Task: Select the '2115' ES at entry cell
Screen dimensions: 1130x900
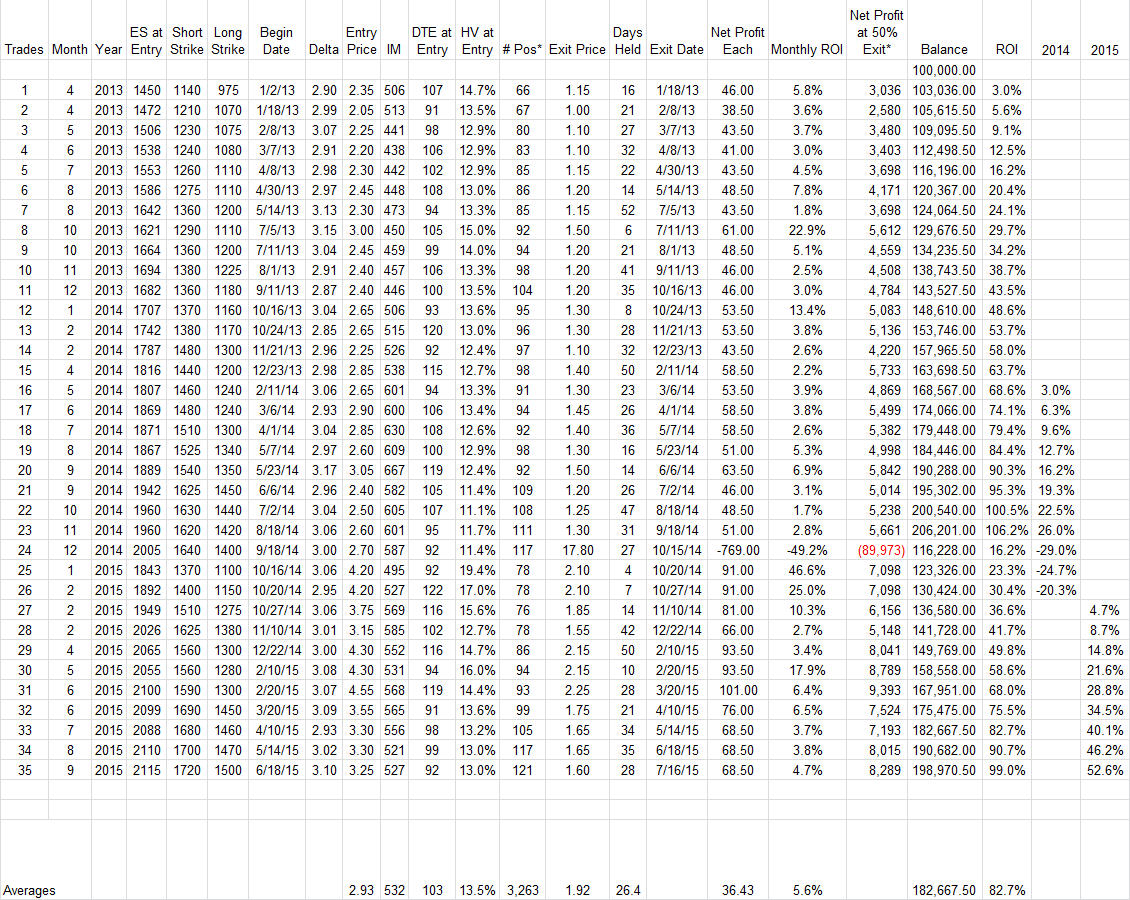Action: tap(146, 770)
